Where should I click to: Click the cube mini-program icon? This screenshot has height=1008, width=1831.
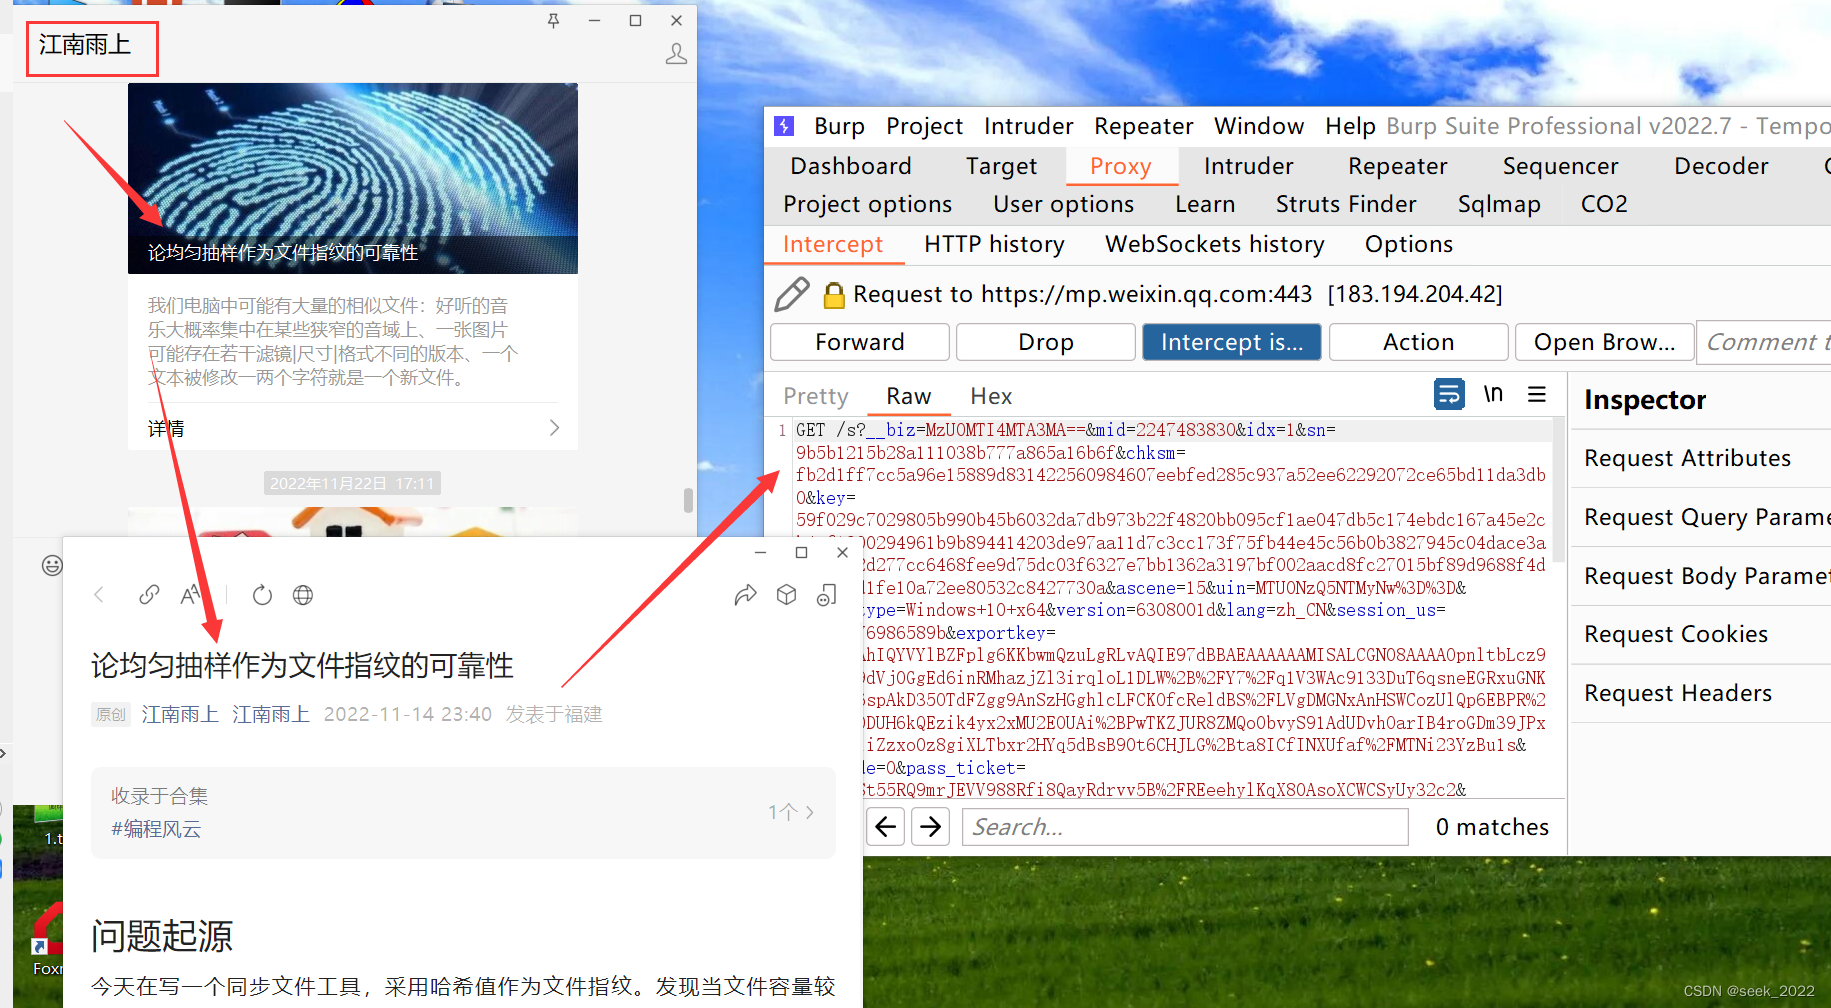tap(787, 595)
